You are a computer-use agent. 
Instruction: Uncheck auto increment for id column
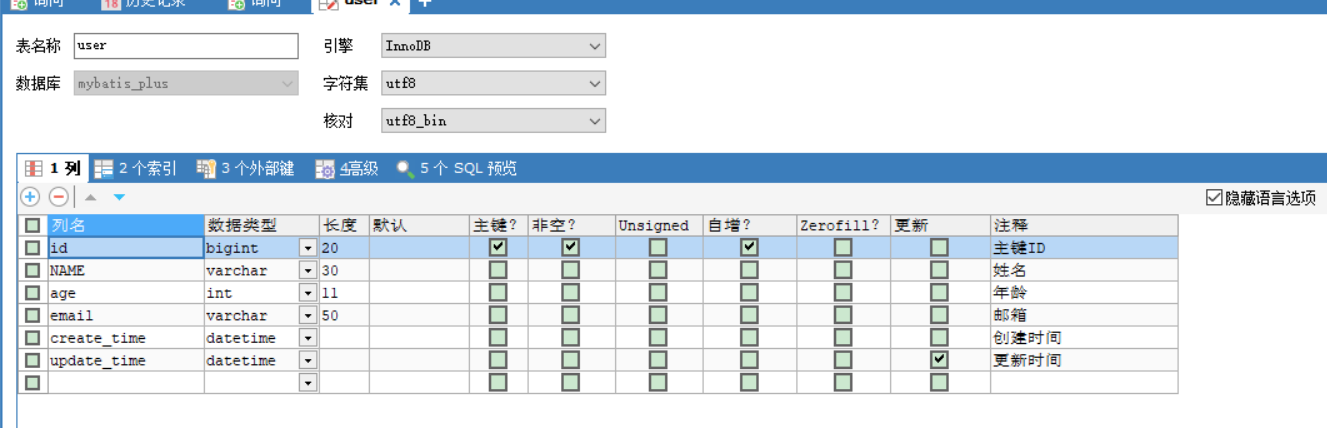click(x=749, y=247)
